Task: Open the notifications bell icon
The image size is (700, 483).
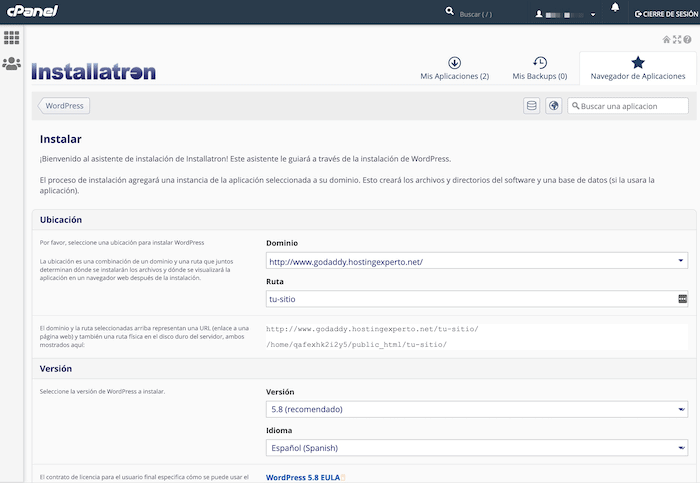Action: pos(615,7)
